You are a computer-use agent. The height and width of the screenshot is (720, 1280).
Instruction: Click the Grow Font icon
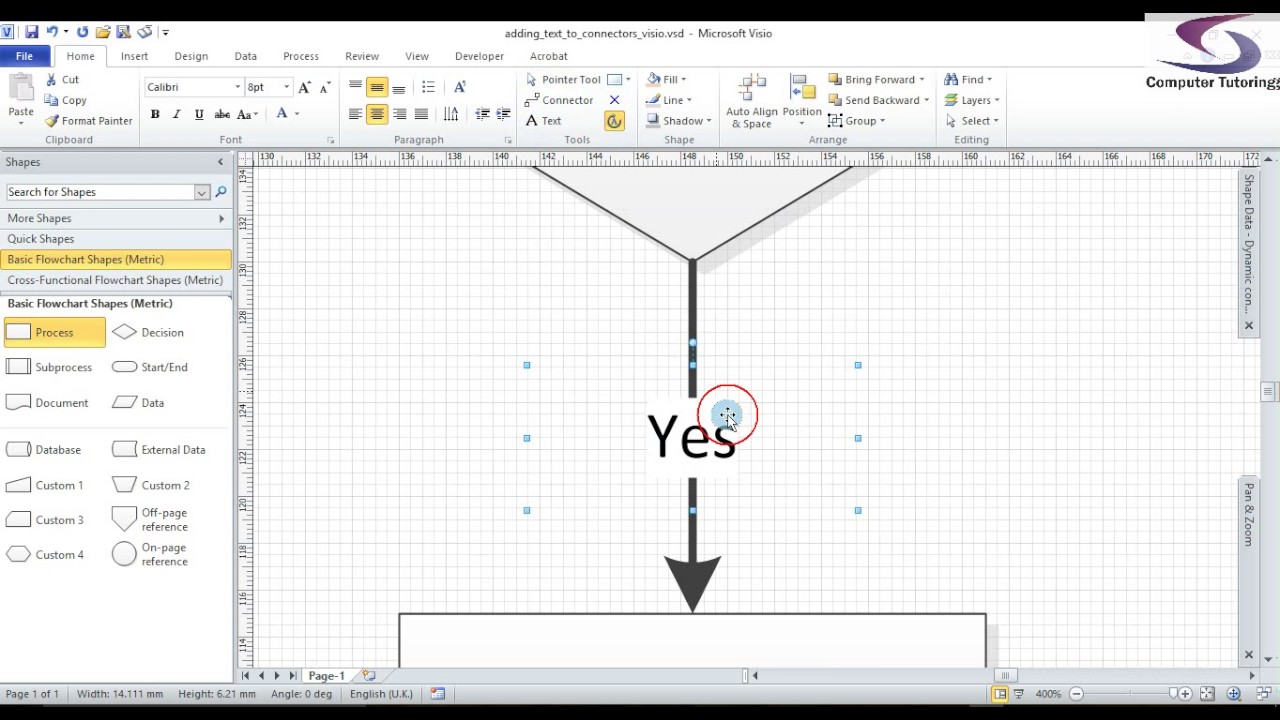tap(305, 88)
